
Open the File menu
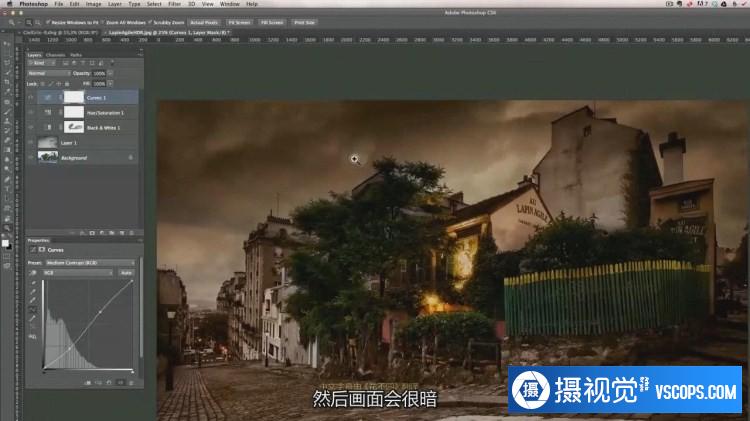pyautogui.click(x=58, y=4)
